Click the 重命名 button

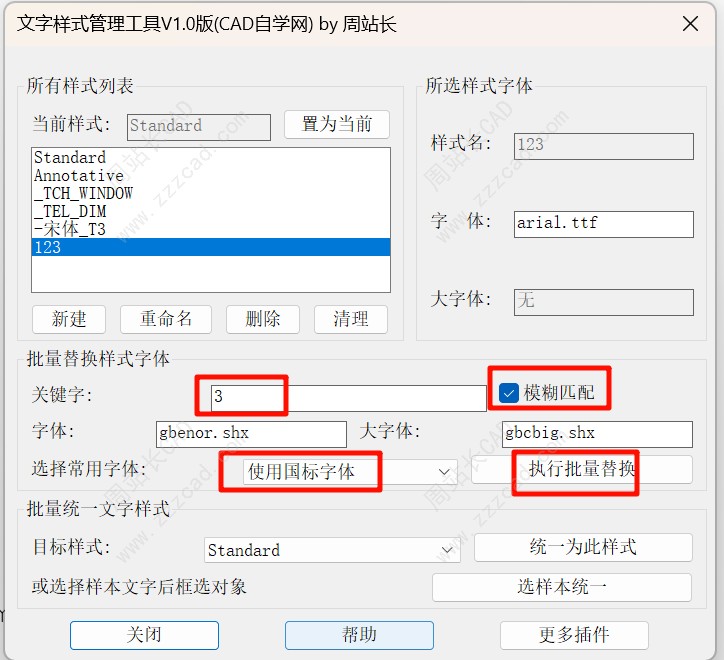(166, 319)
